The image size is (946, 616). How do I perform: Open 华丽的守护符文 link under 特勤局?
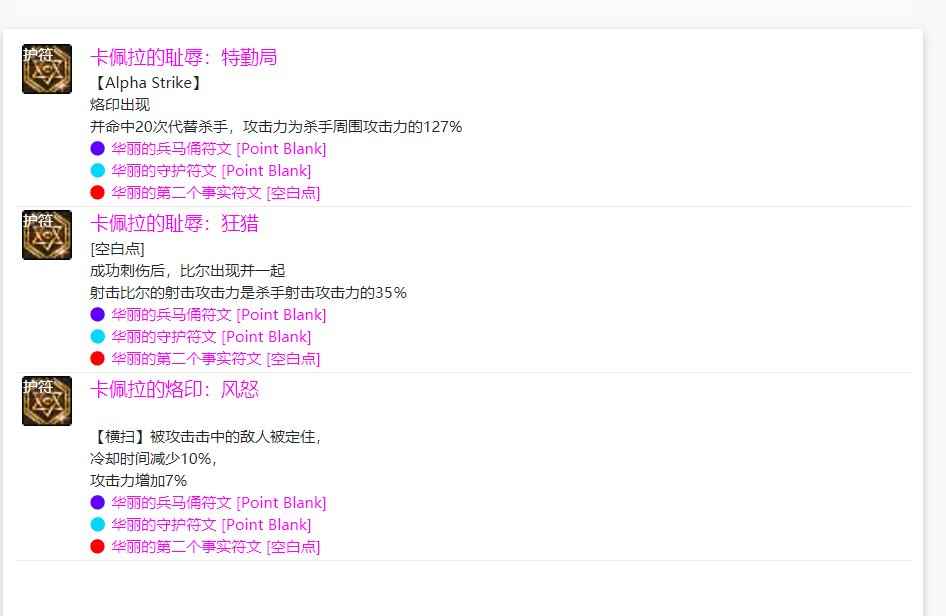tap(211, 171)
